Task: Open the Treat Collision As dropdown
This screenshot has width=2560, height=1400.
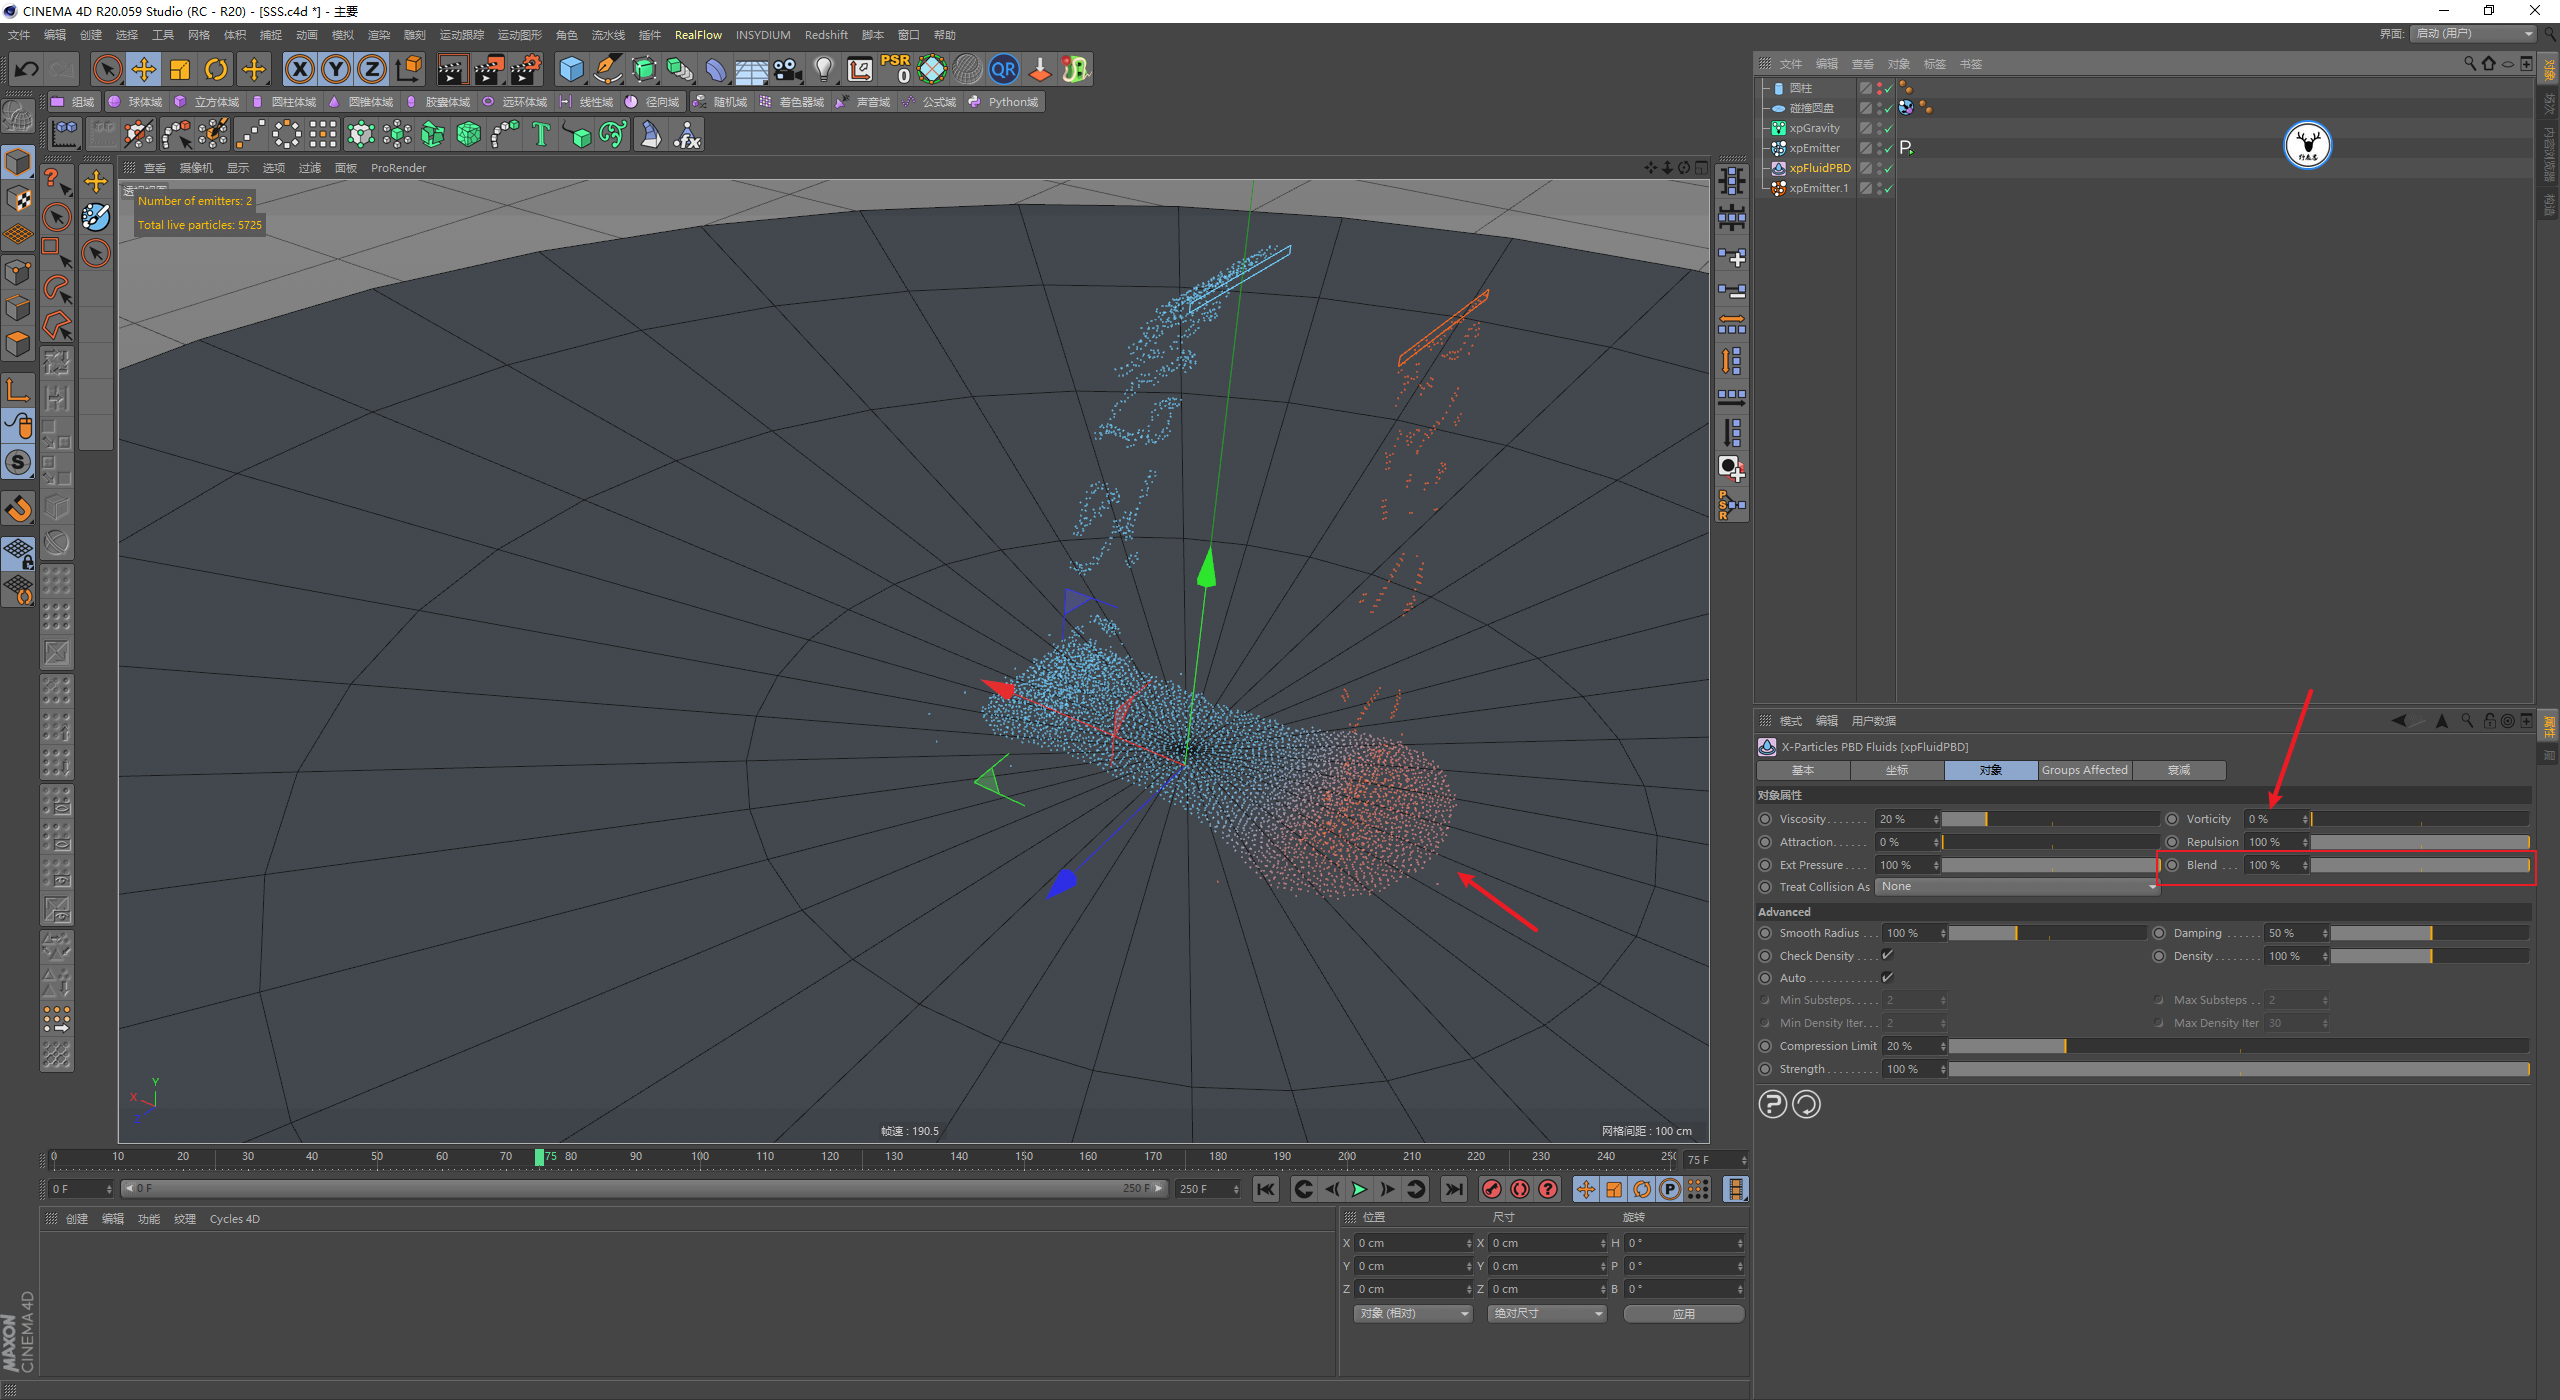Action: coord(2017,887)
